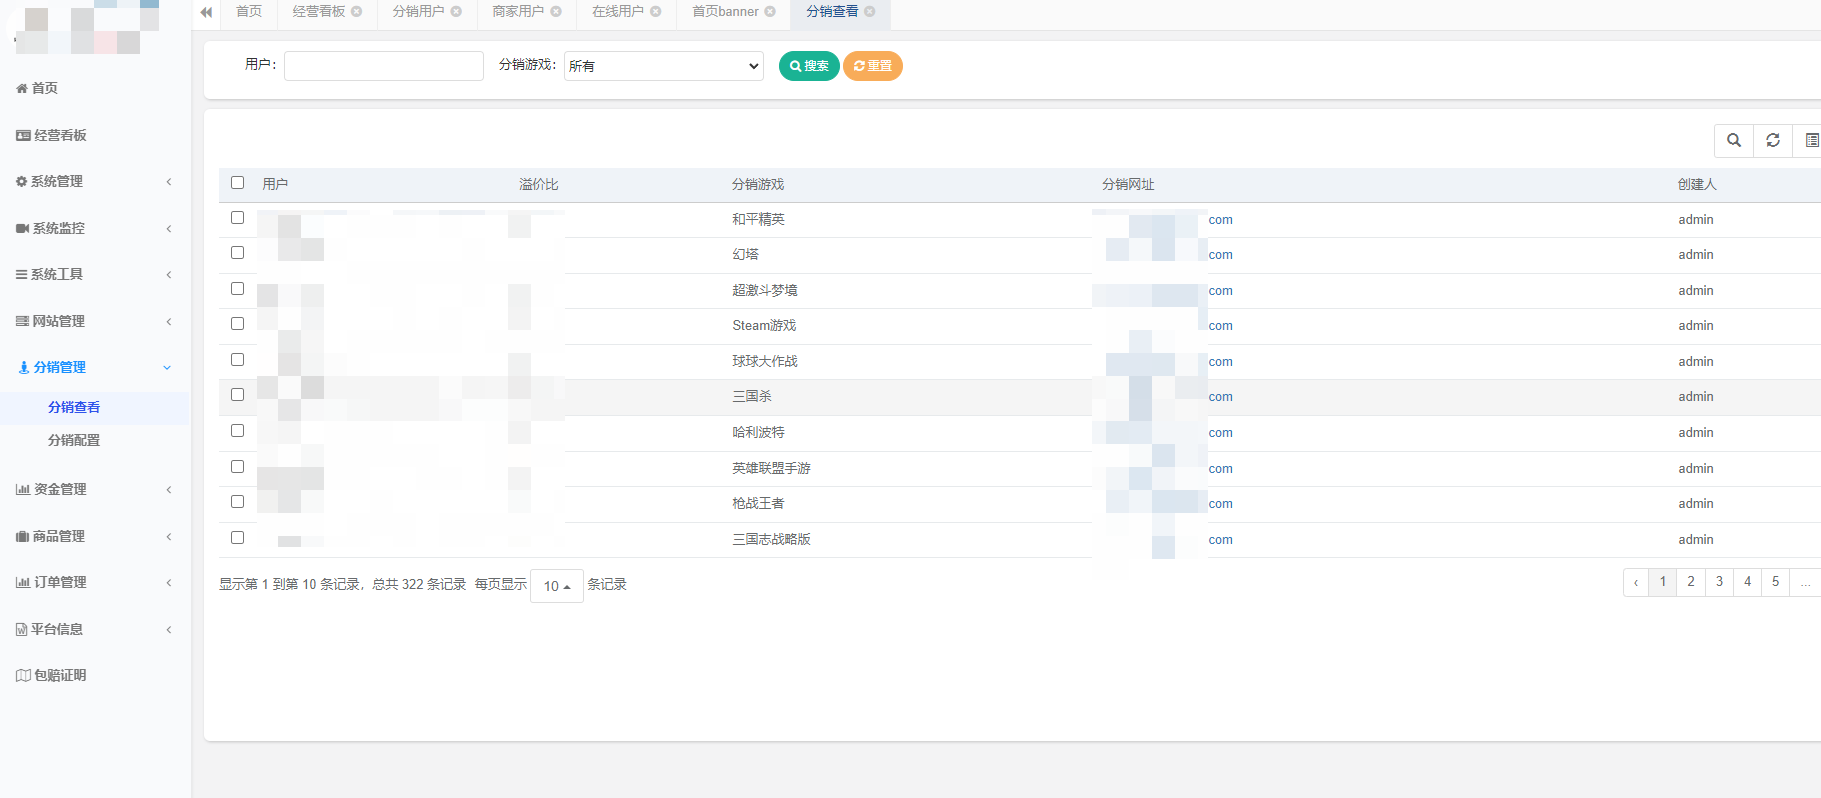Expand 订单管理 sidebar menu
The height and width of the screenshot is (798, 1821).
[x=95, y=582]
